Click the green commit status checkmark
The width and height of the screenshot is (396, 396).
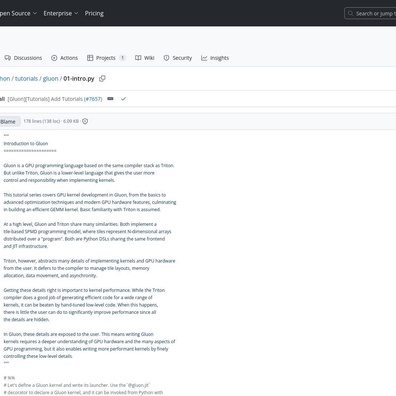pyautogui.click(x=123, y=99)
